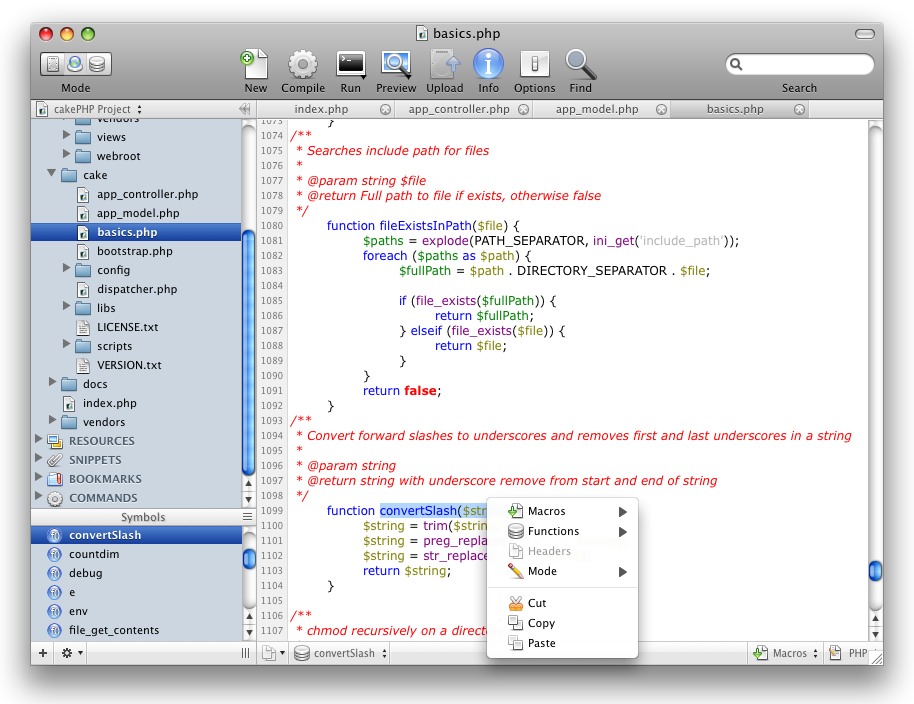
Task: Expand the COMMANDS section
Action: point(38,496)
